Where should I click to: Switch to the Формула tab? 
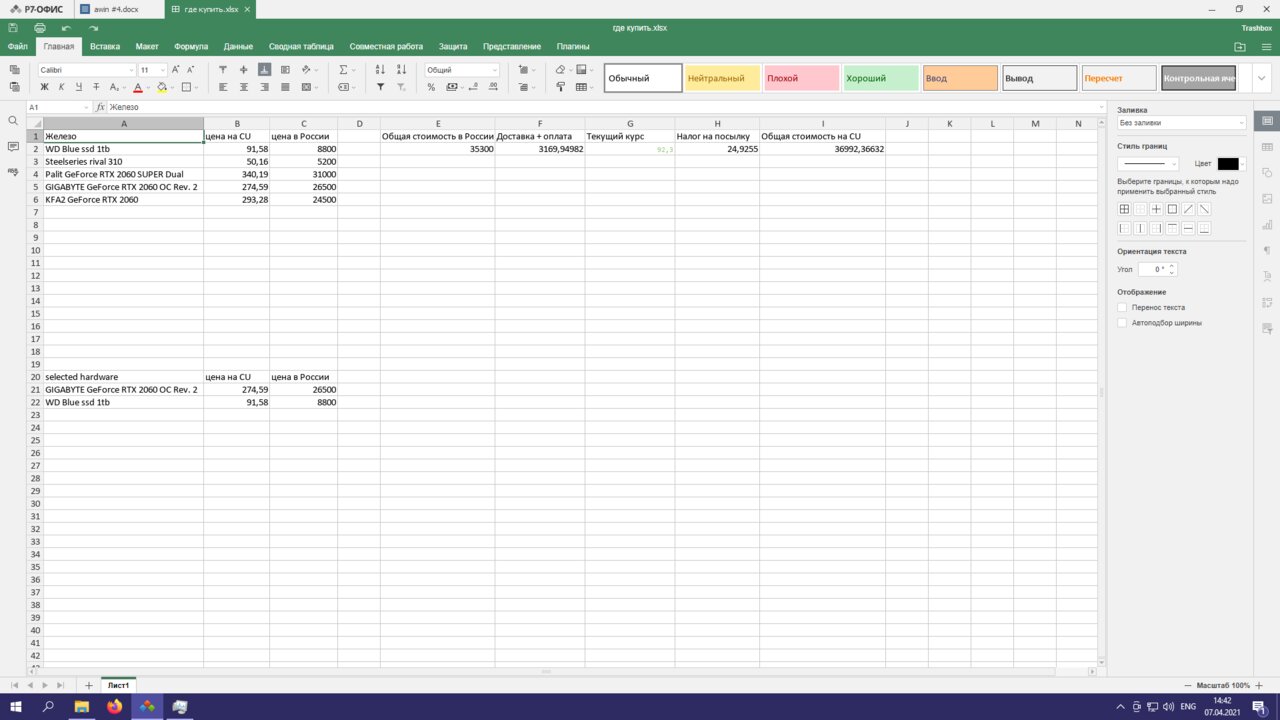pyautogui.click(x=191, y=47)
